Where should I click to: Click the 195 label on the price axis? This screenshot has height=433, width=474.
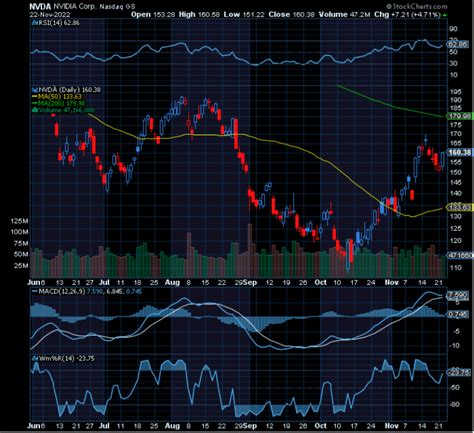[456, 92]
